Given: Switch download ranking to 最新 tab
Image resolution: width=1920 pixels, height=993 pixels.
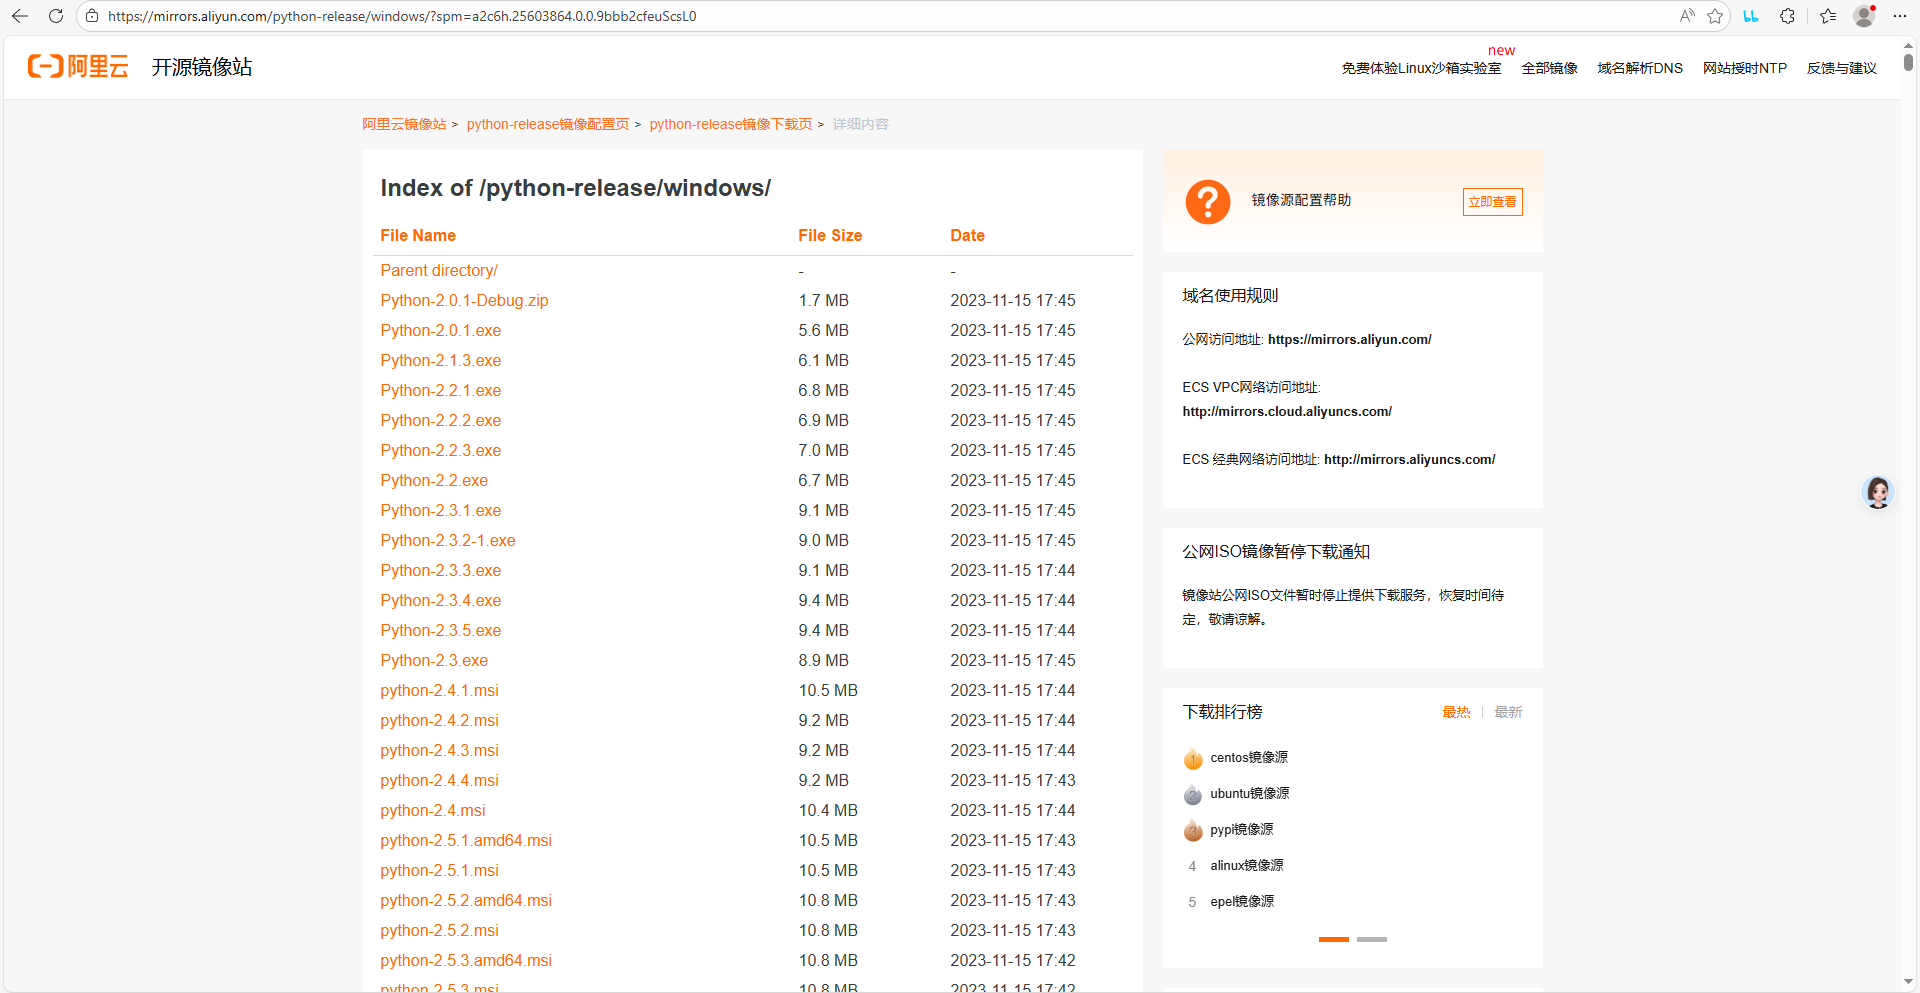Looking at the screenshot, I should pos(1507,712).
